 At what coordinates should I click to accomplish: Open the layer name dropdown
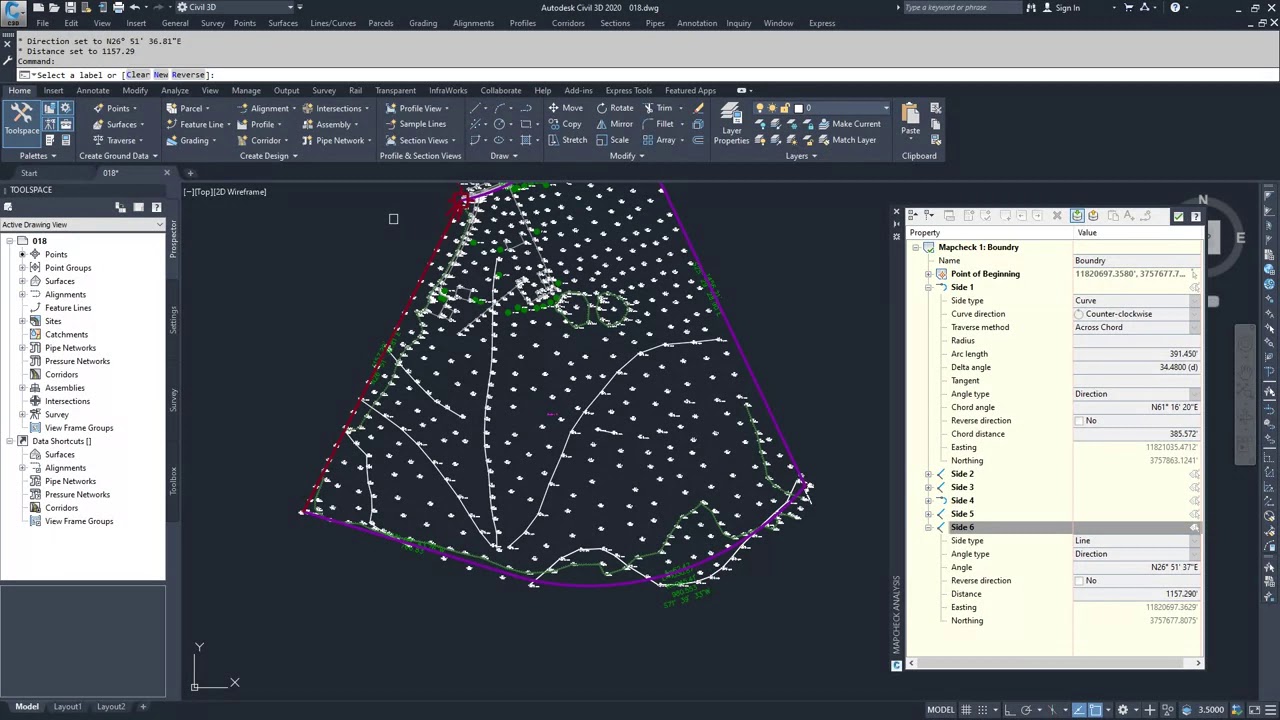886,108
